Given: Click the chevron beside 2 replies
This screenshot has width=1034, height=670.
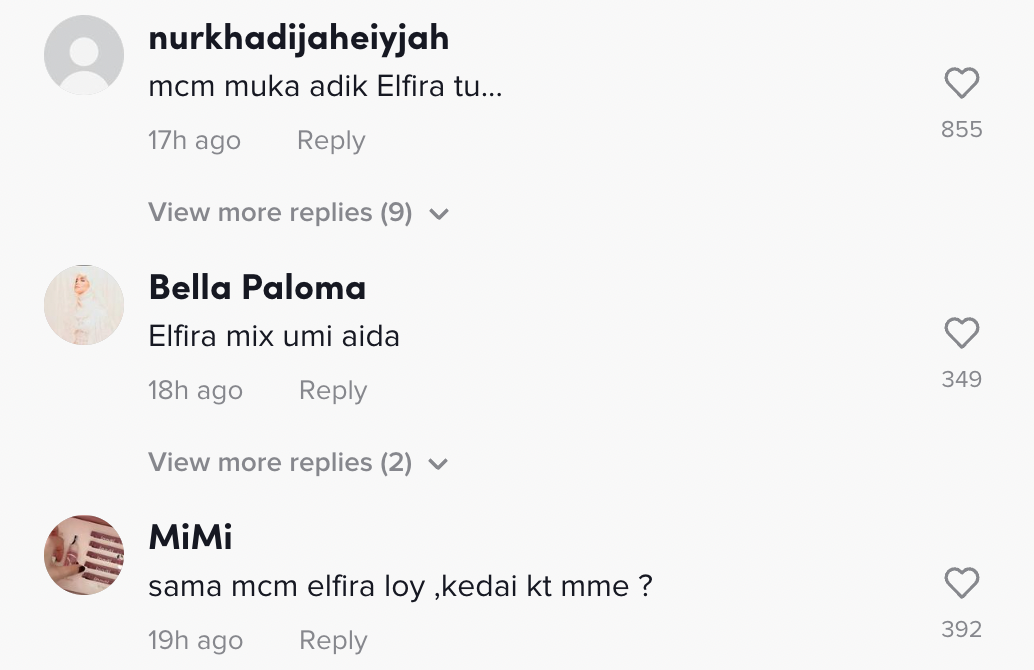Looking at the screenshot, I should (438, 464).
